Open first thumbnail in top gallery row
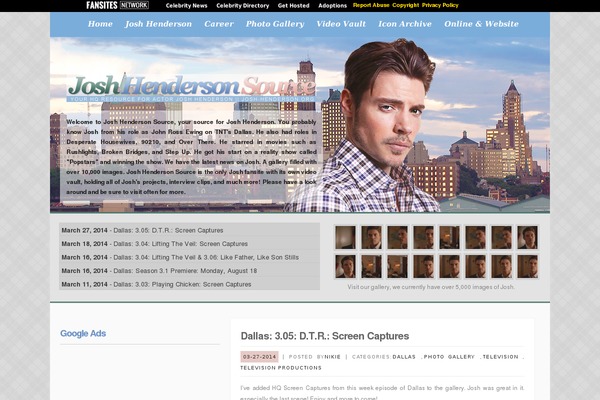600x400 pixels. (346, 237)
